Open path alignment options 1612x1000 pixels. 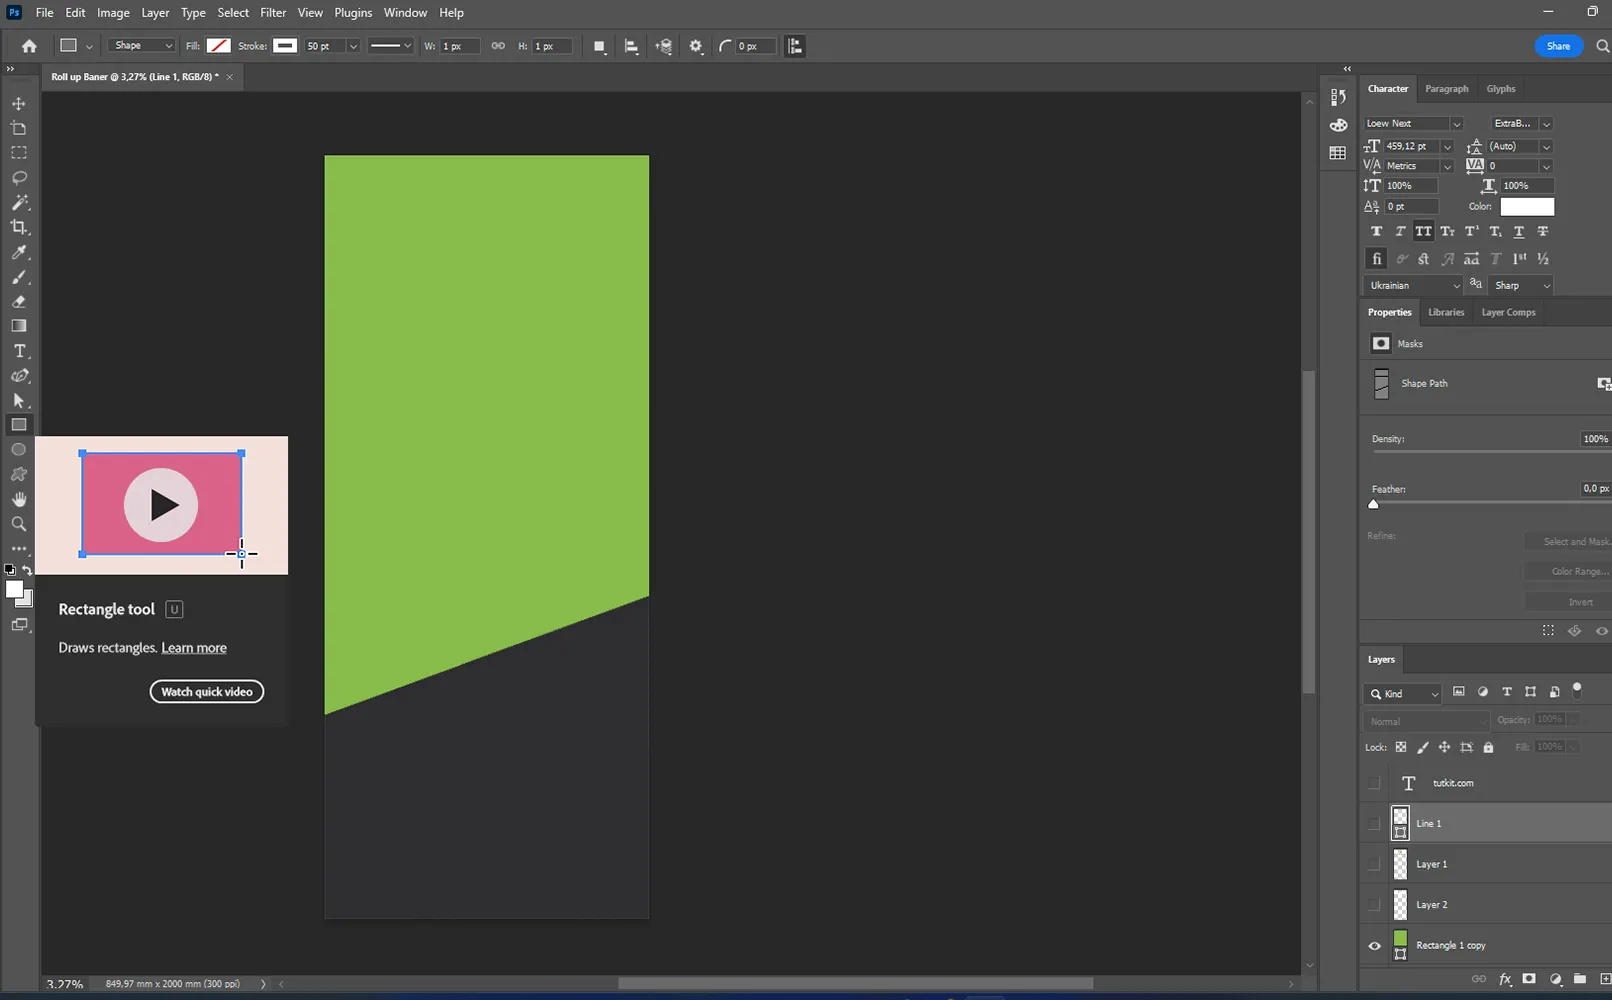click(x=631, y=46)
